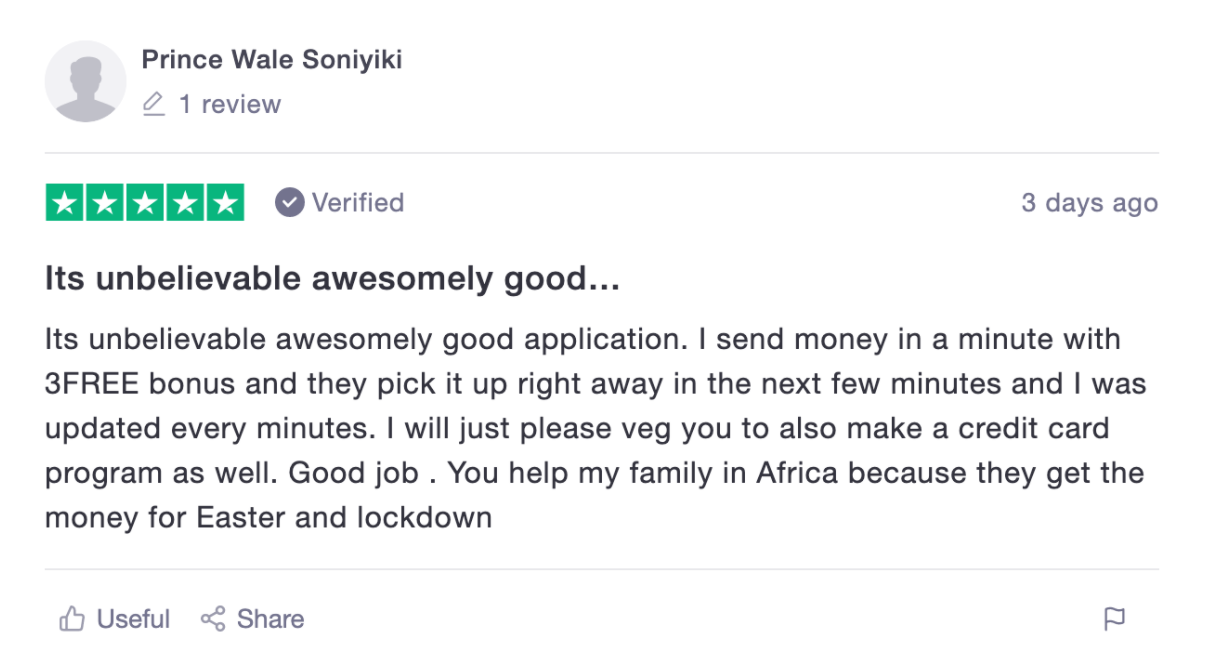The image size is (1206, 668).
Task: Click the Verified checkmark badge icon
Action: tap(290, 203)
